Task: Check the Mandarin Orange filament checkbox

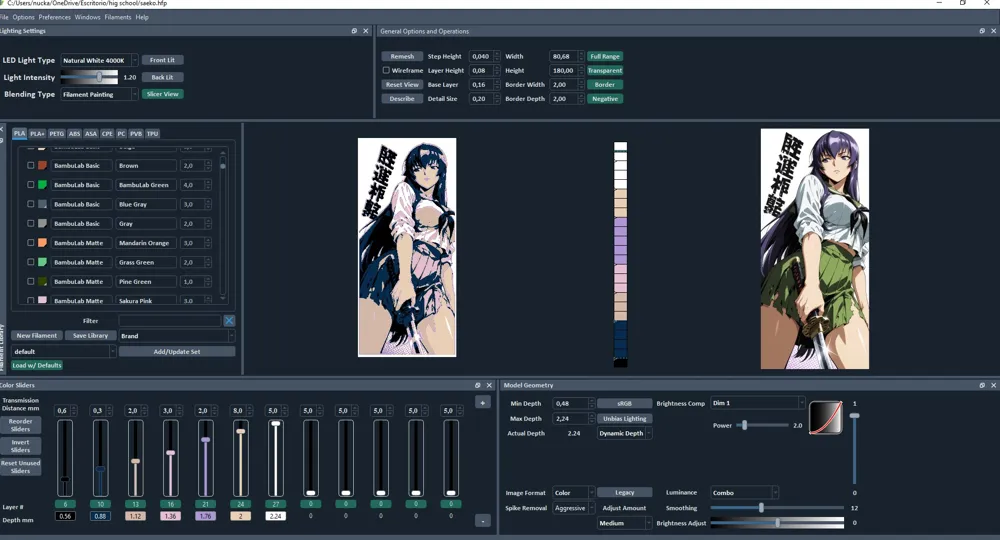Action: click(x=30, y=242)
